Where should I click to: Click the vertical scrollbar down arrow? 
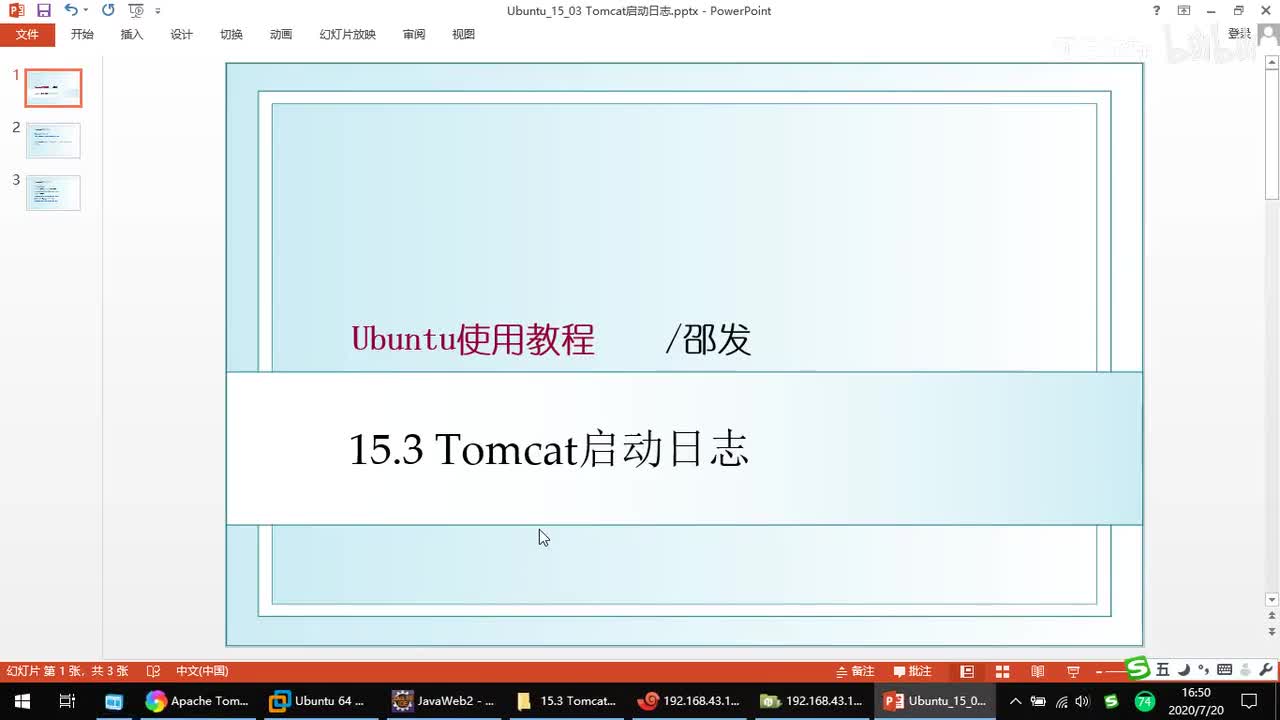(1272, 600)
